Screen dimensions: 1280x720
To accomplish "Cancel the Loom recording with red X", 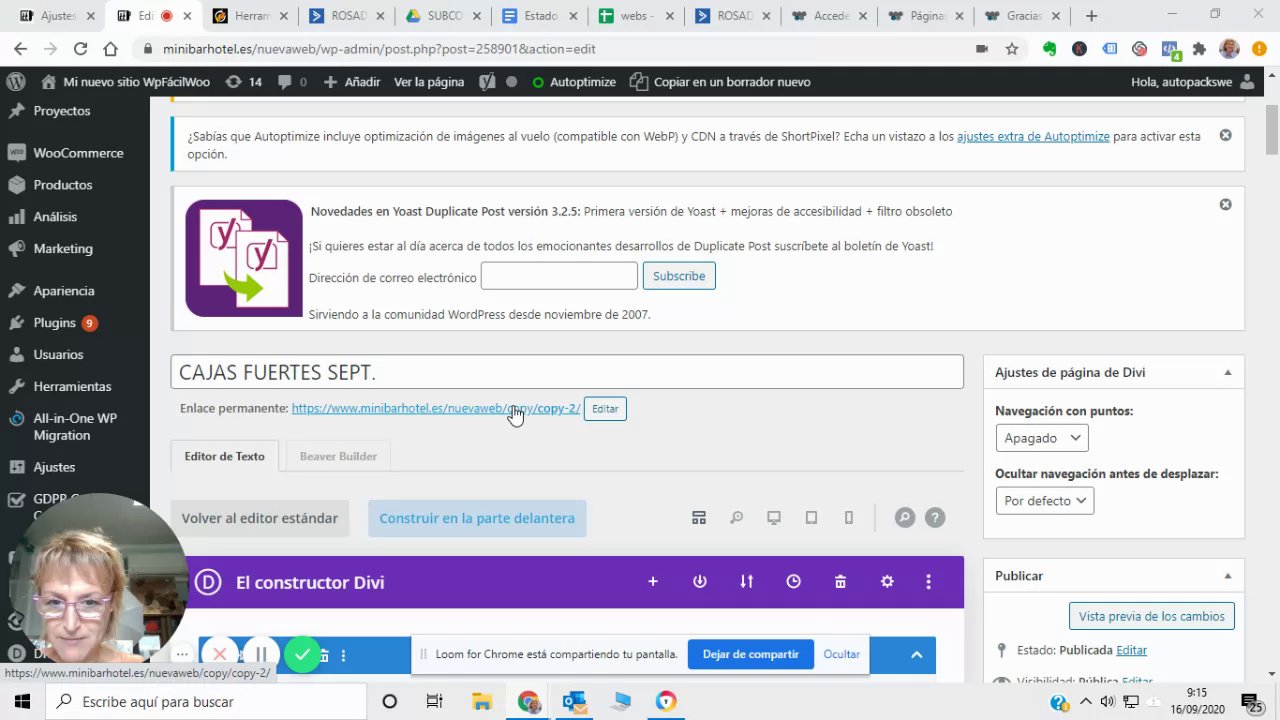I will point(219,654).
